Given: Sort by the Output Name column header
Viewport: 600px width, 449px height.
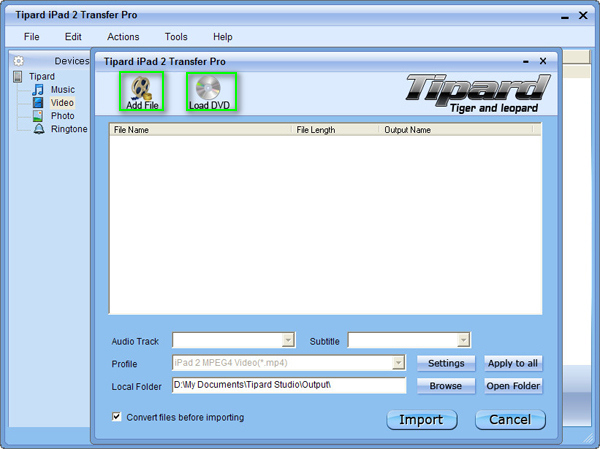Looking at the screenshot, I should [456, 130].
